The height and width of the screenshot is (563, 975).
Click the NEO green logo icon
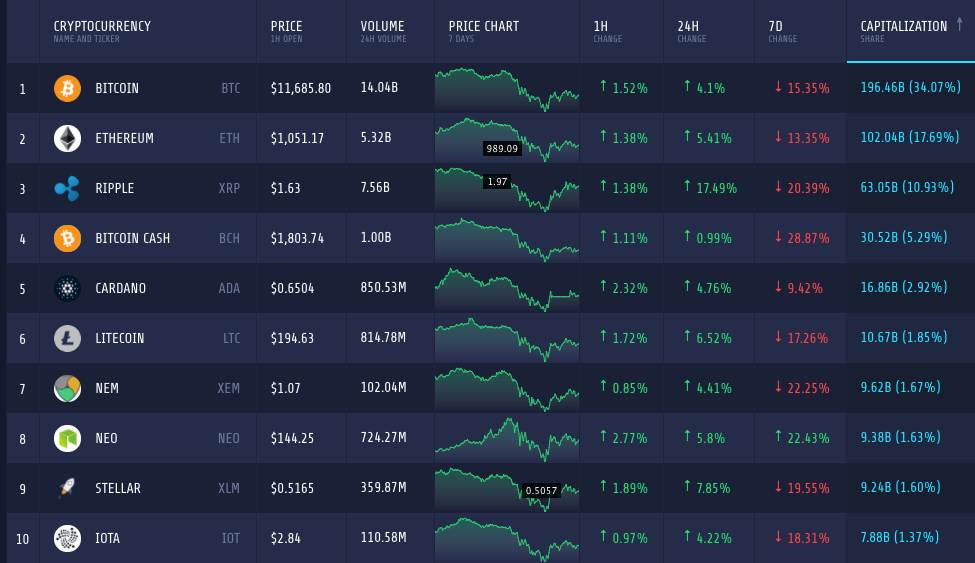tap(67, 439)
